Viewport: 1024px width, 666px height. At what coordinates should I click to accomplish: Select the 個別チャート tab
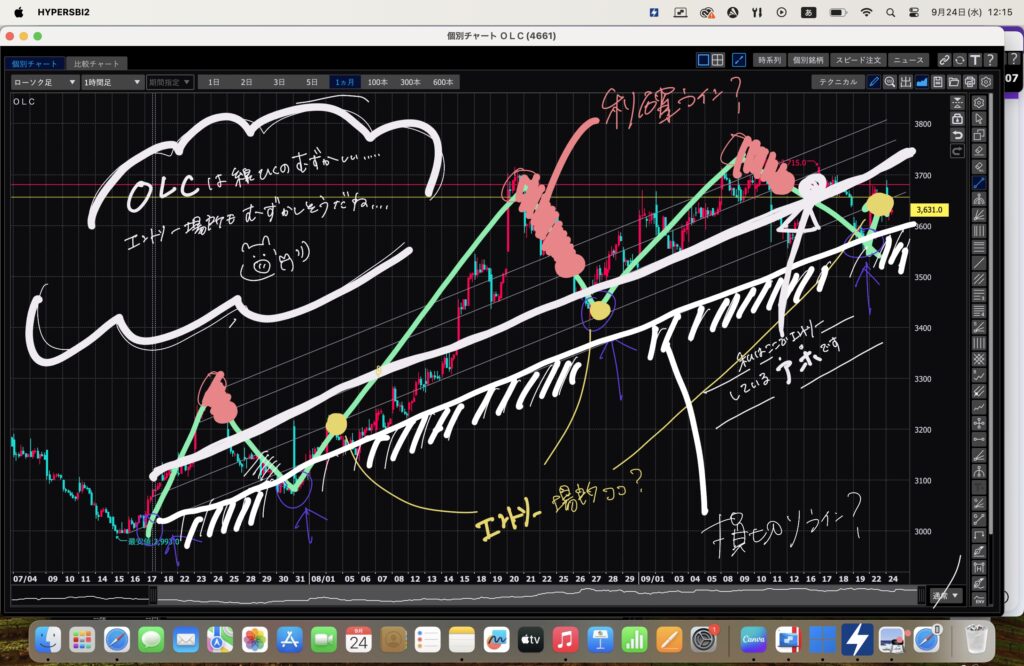coord(36,63)
